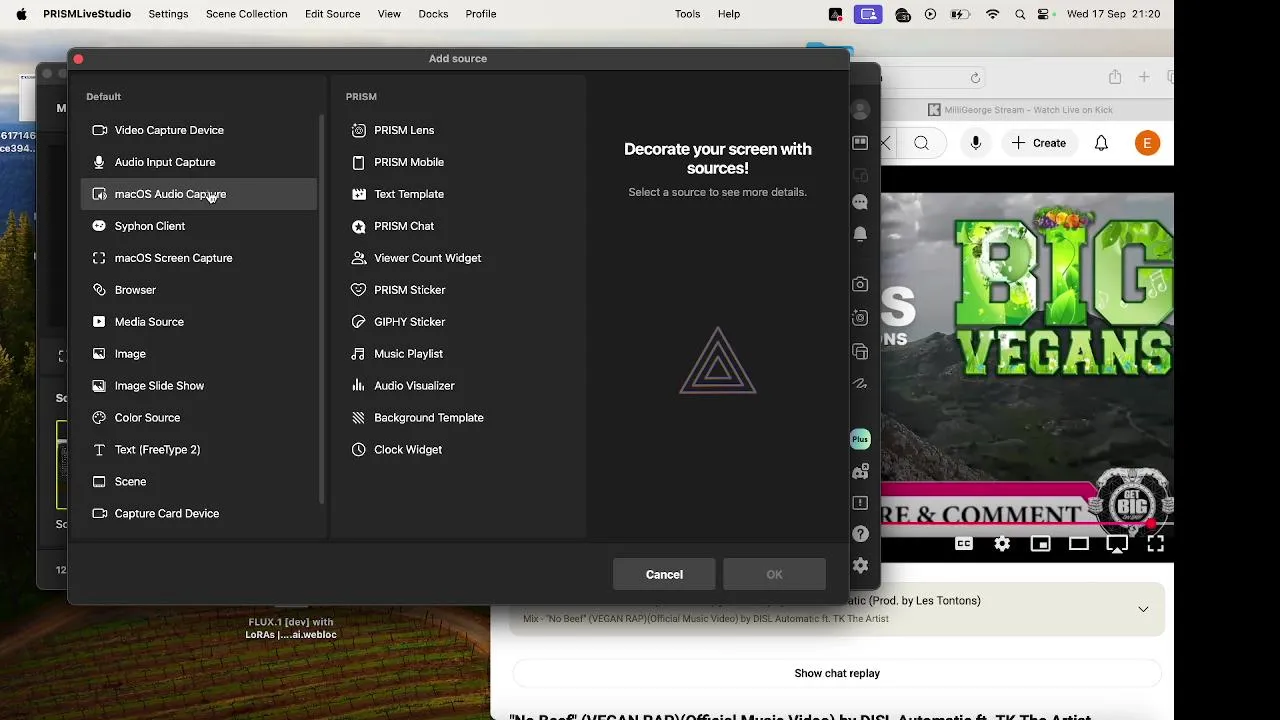Click the video progress bar scrubber
Viewport: 1280px width, 720px height.
[x=1151, y=524]
